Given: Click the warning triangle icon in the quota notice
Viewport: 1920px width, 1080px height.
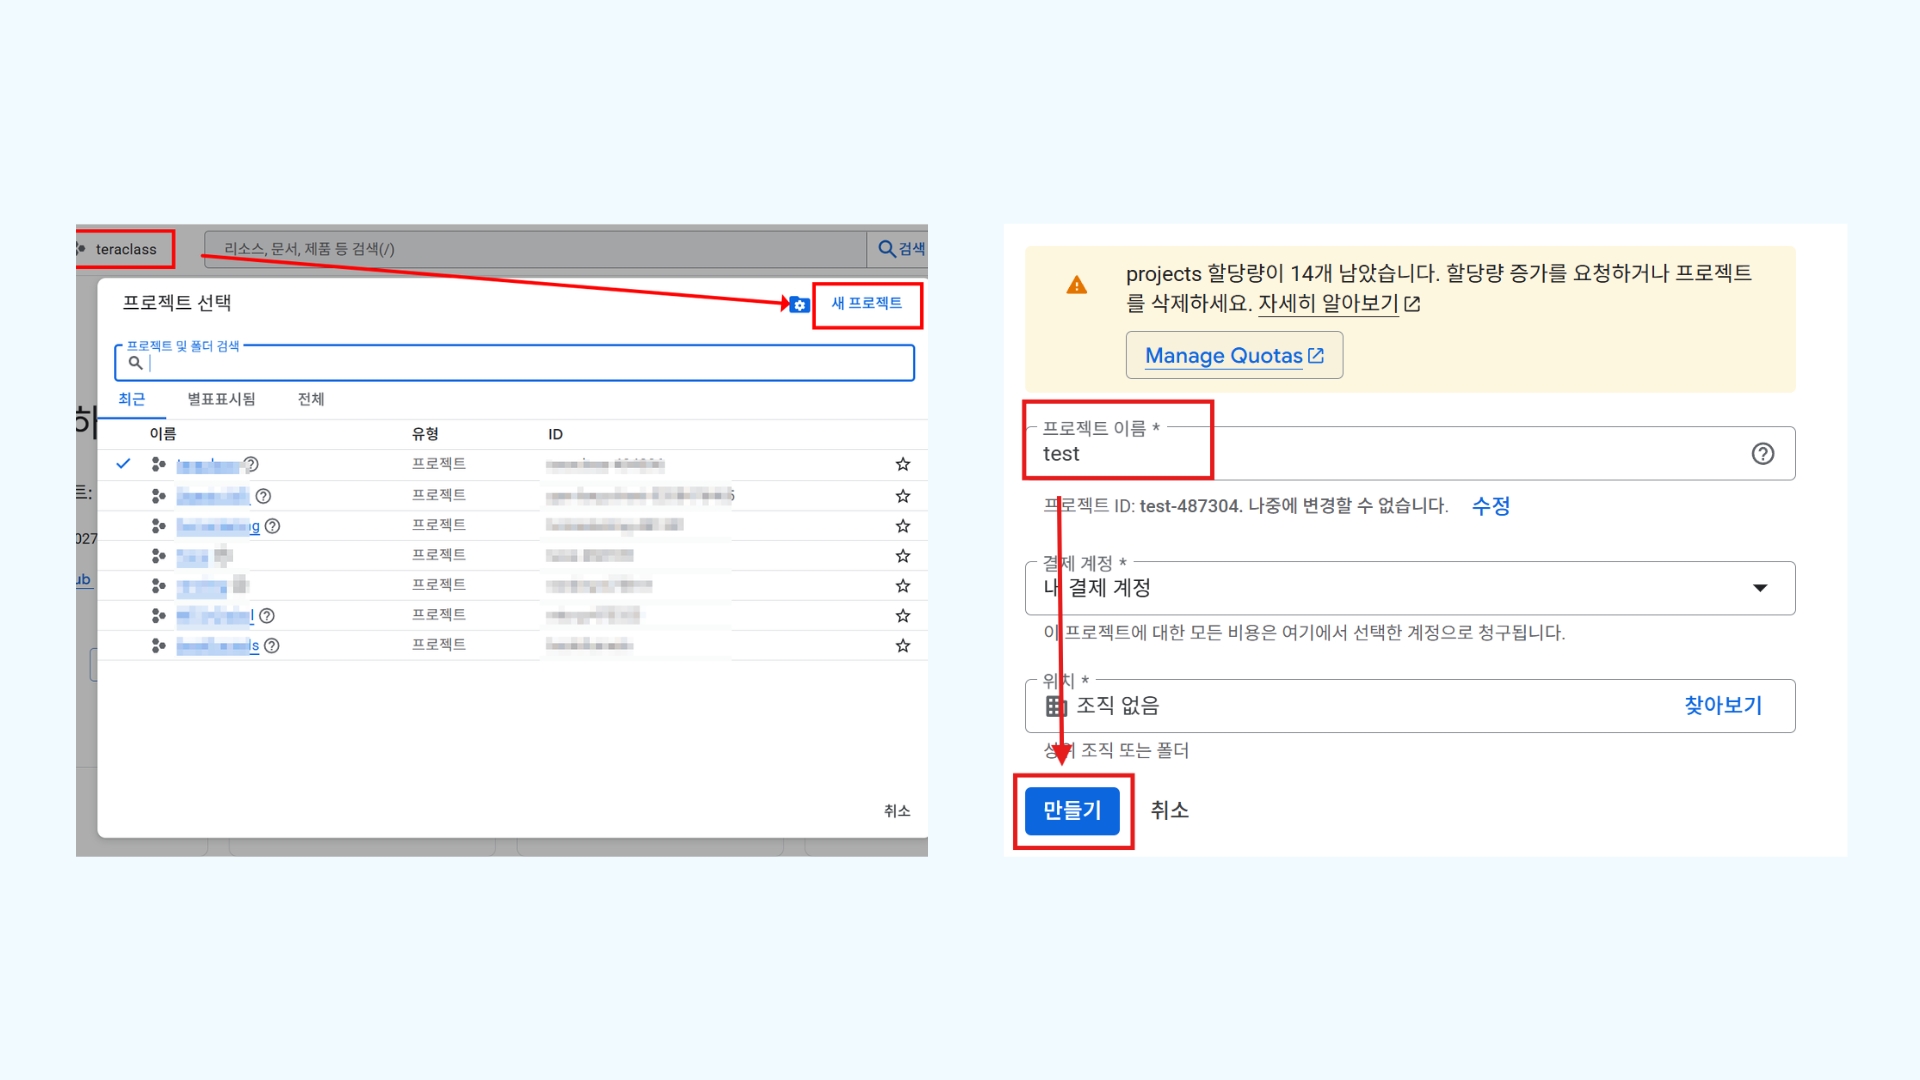Looking at the screenshot, I should tap(1076, 283).
